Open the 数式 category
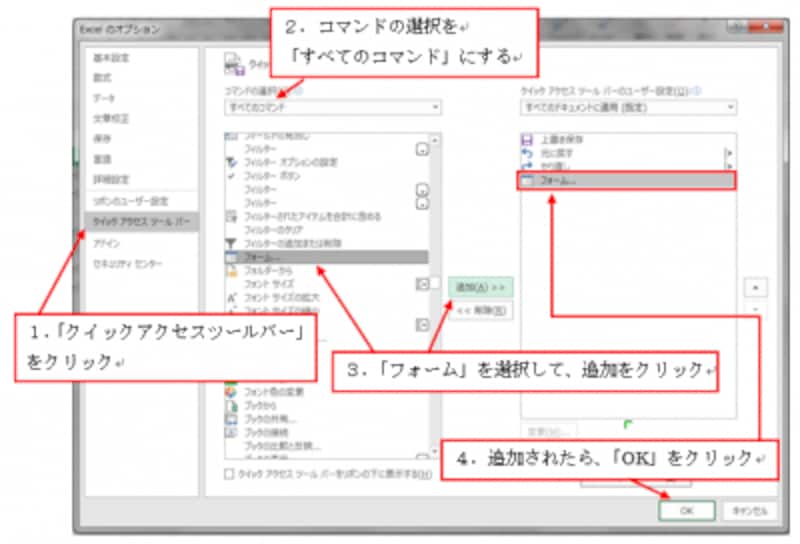Screen dimensions: 800x544 pos(102,78)
